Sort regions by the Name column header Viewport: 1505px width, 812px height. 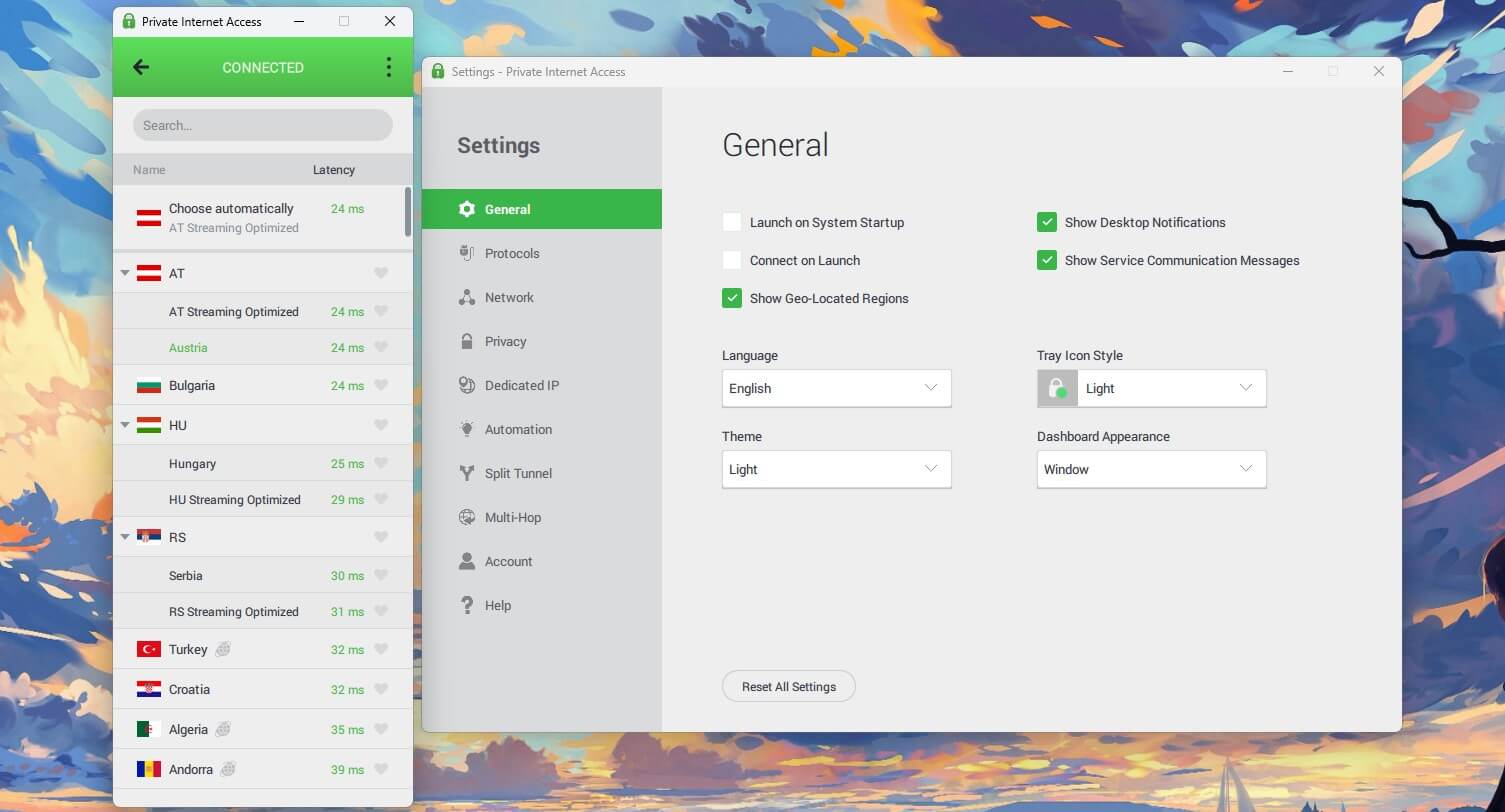tap(149, 170)
